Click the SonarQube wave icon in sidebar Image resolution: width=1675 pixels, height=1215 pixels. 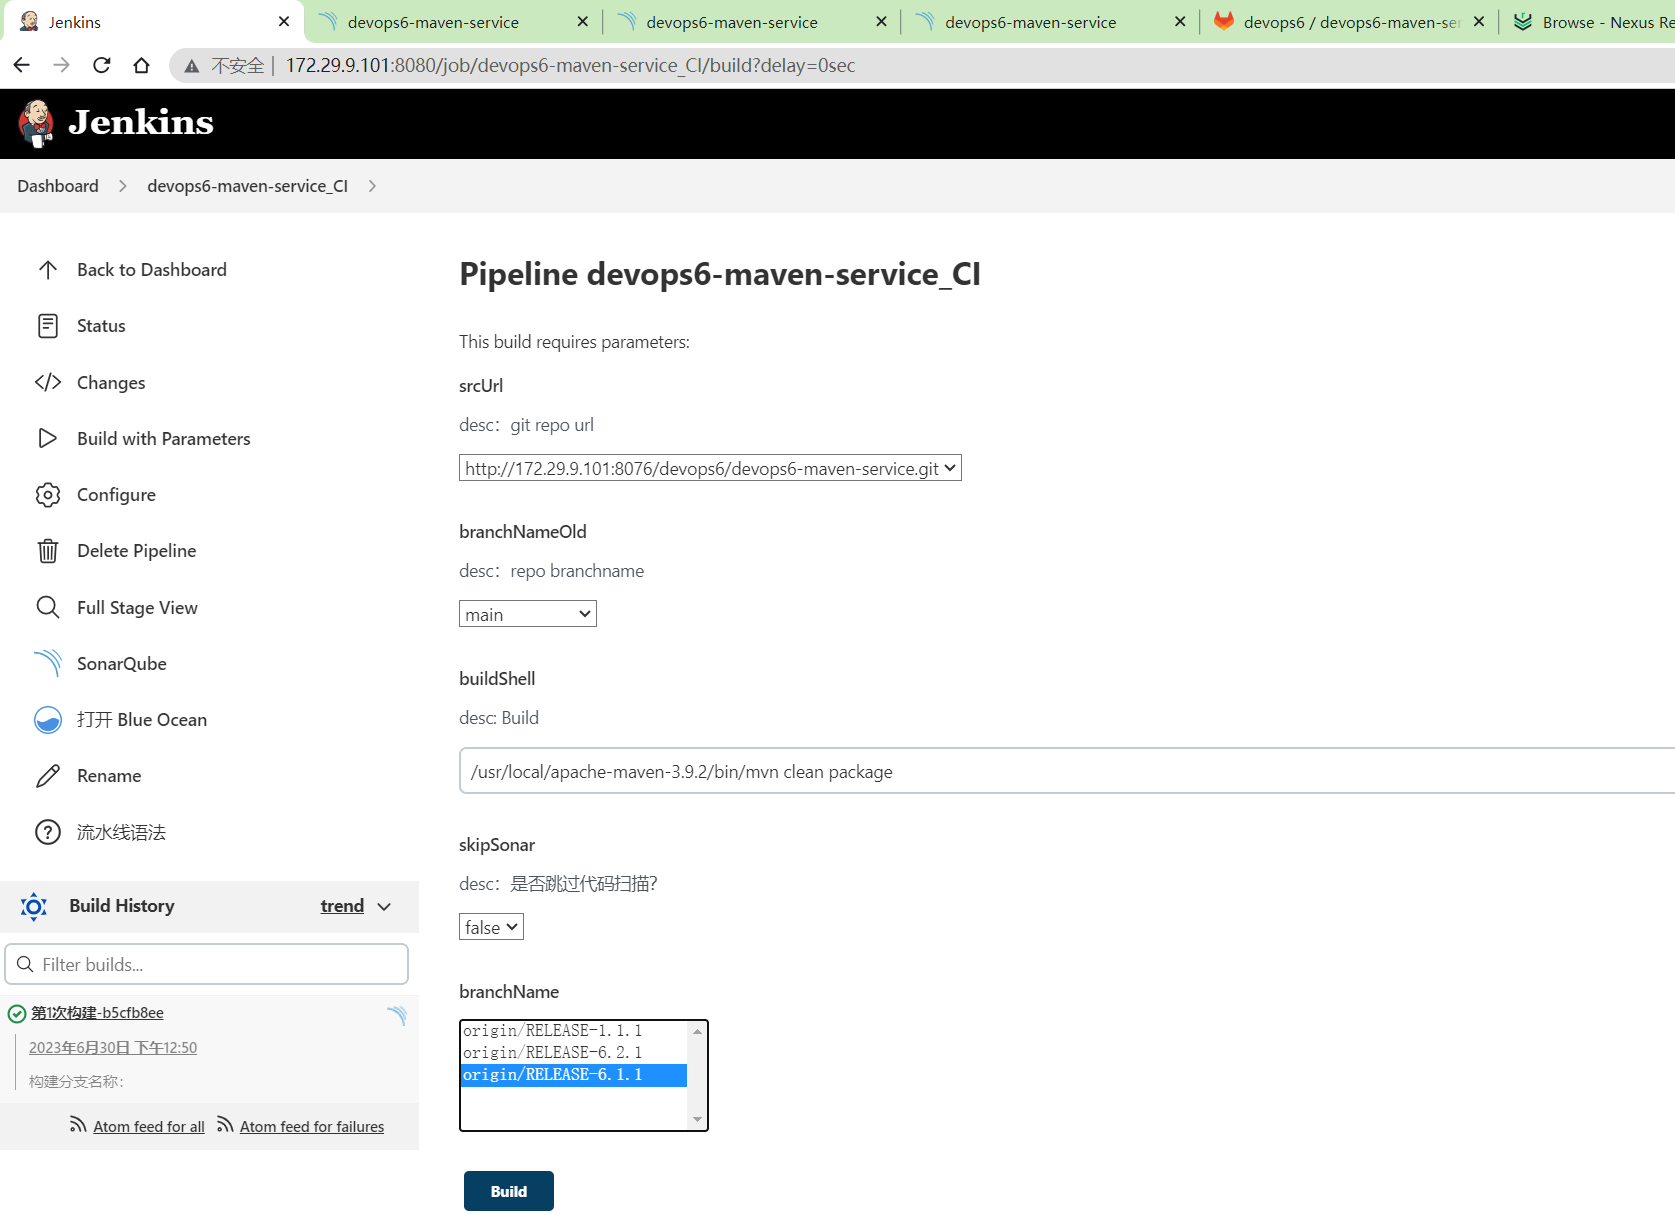coord(47,663)
